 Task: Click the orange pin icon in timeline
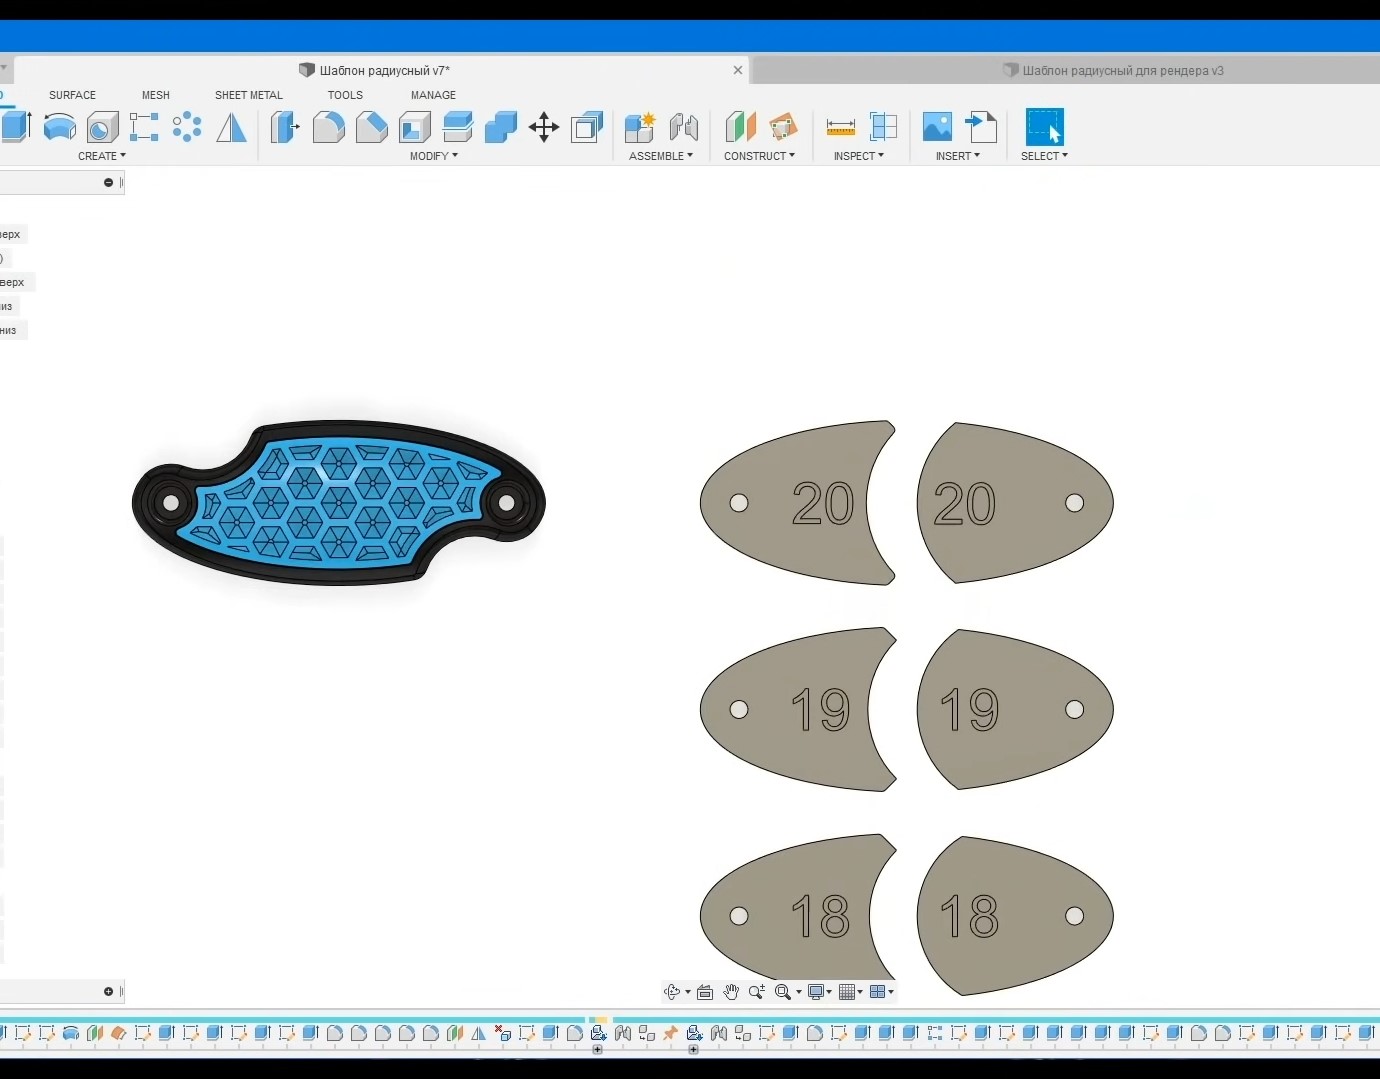point(670,1033)
